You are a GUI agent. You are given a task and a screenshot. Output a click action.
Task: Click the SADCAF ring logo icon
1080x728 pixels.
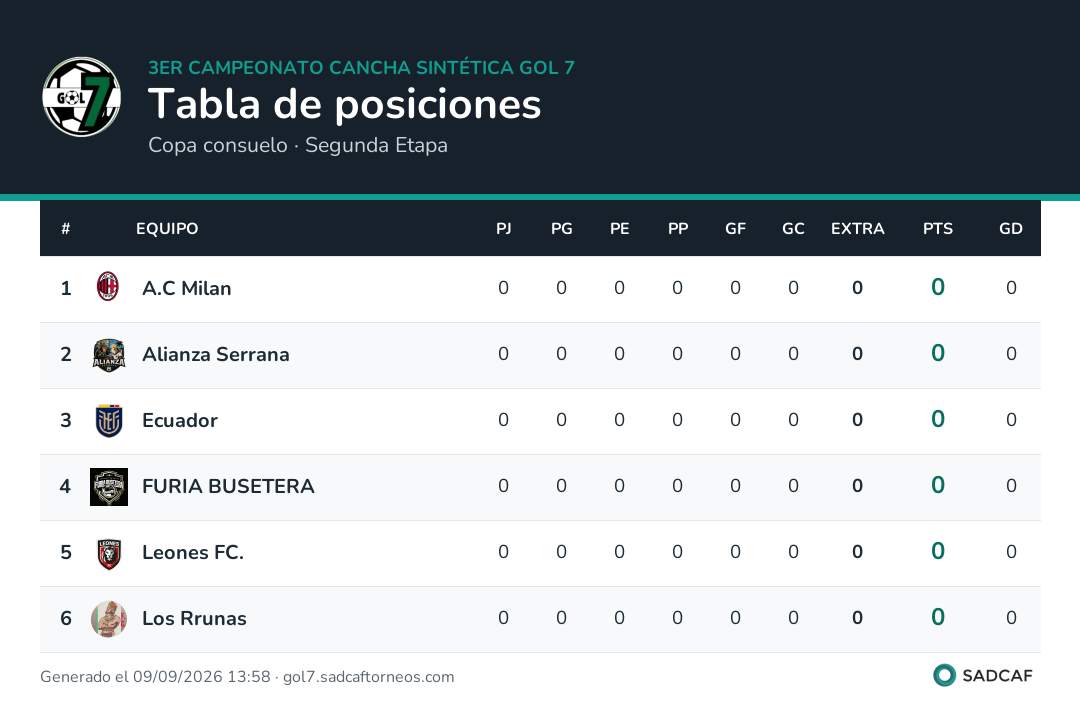pyautogui.click(x=944, y=675)
